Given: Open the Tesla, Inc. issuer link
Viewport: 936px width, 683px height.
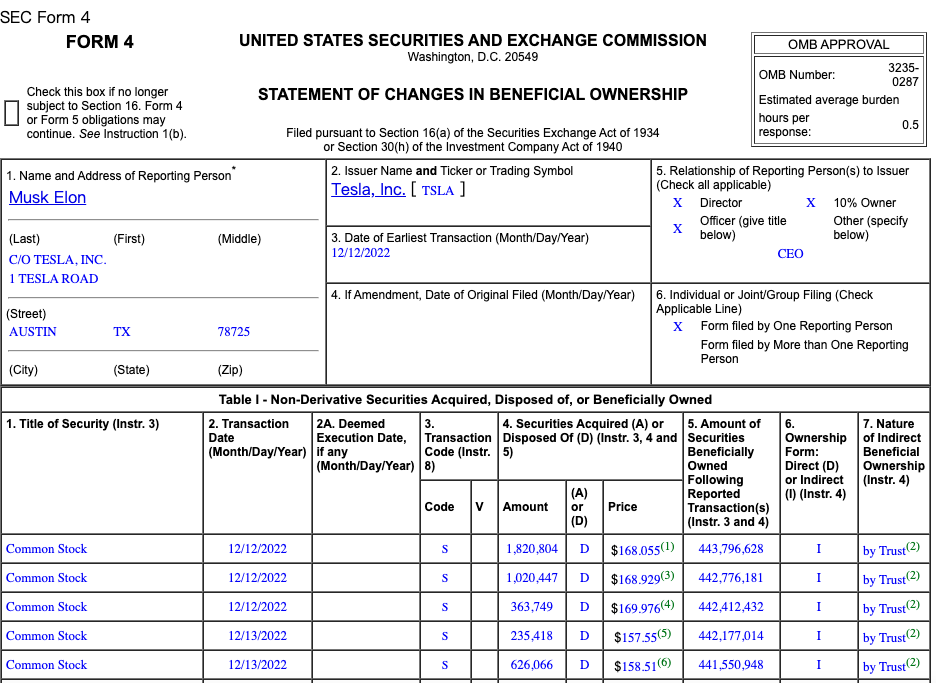Looking at the screenshot, I should pyautogui.click(x=368, y=190).
